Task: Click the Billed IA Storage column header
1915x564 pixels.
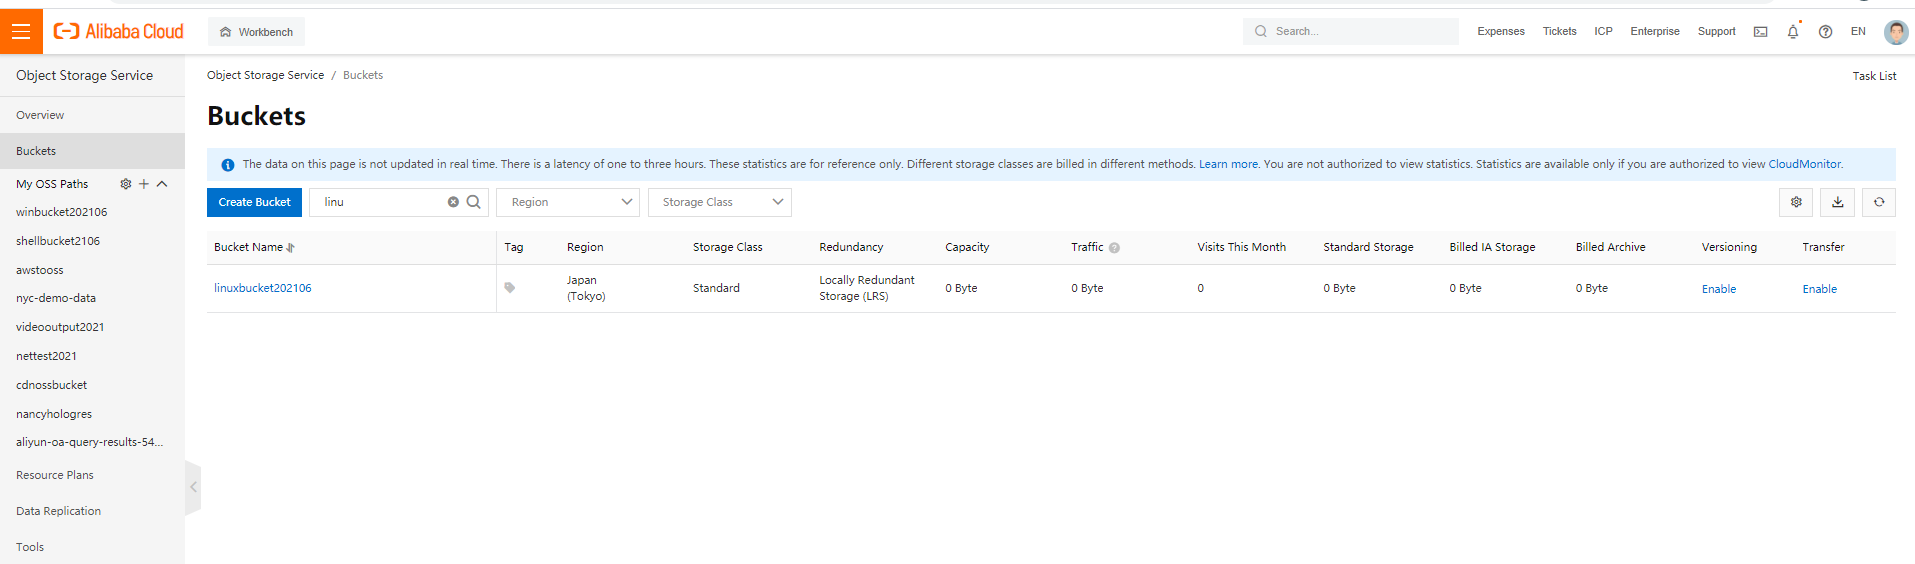Action: 1492,247
